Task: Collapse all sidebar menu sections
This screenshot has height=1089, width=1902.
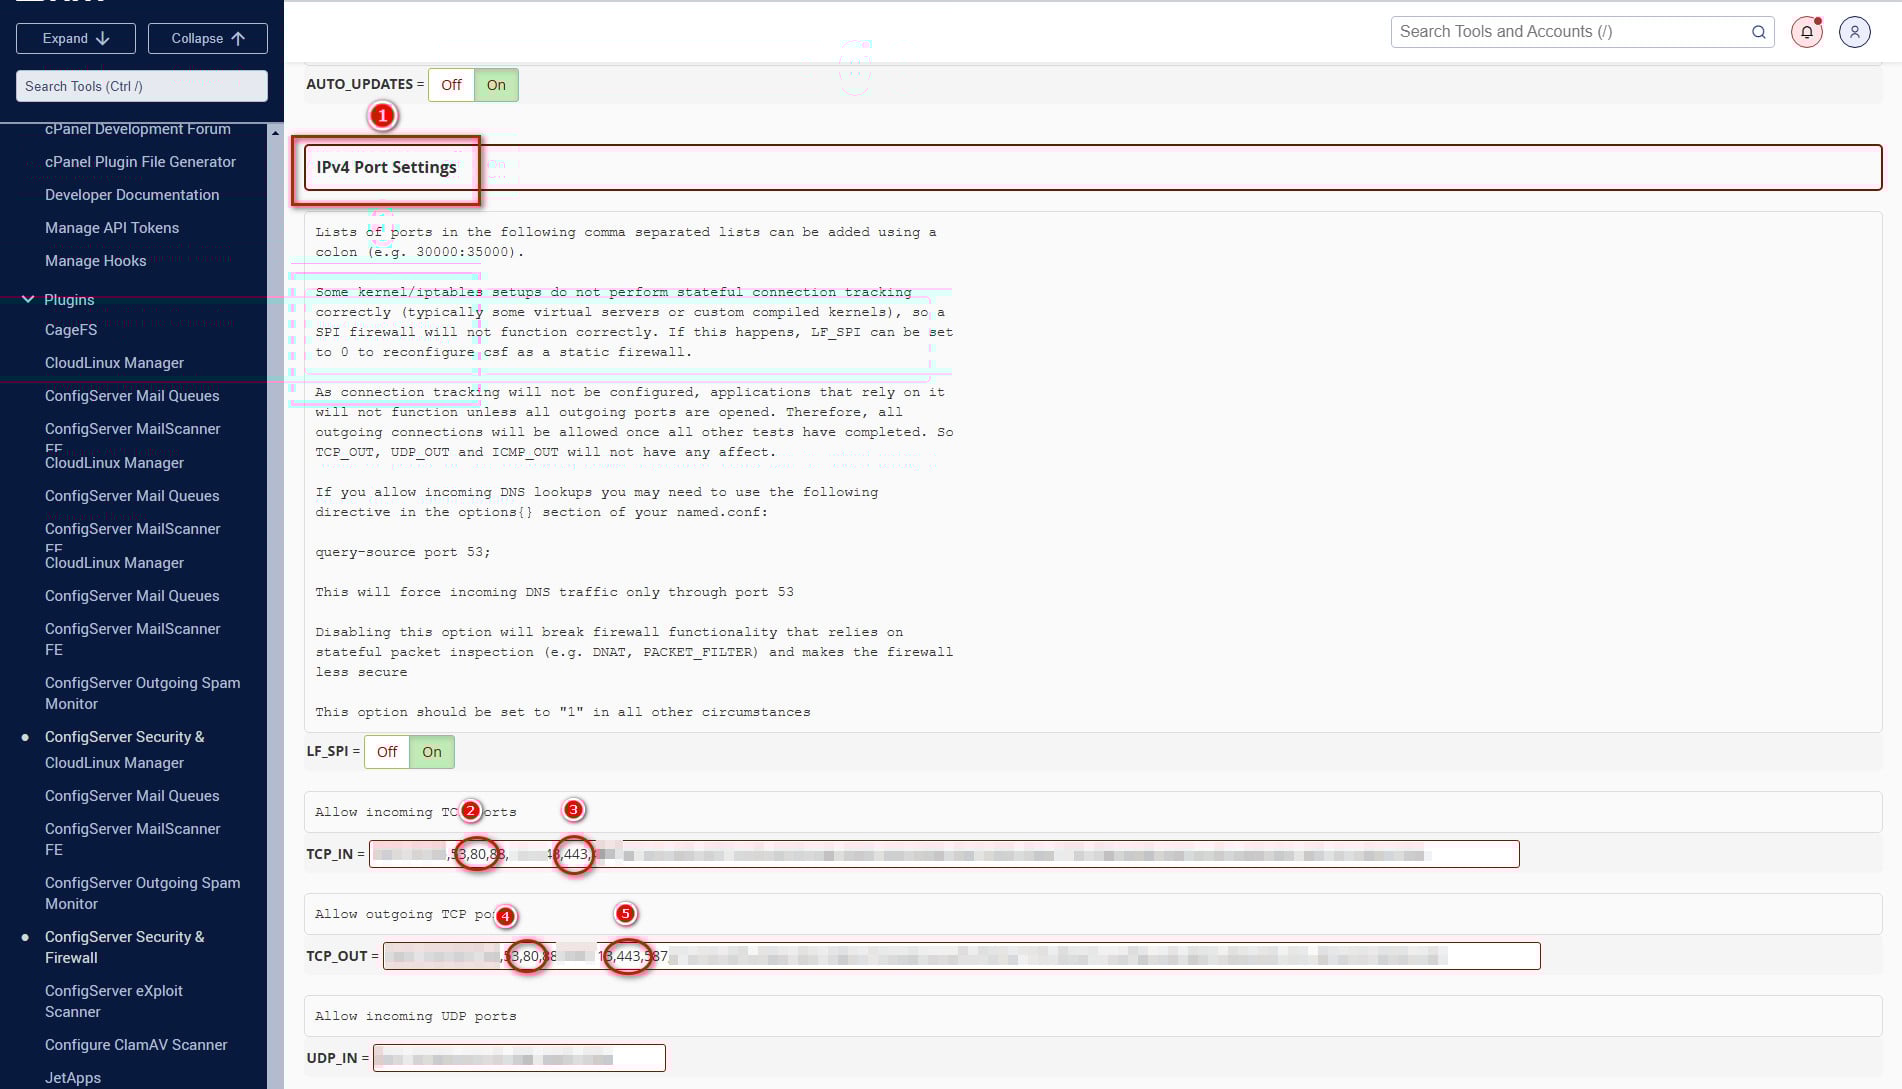Action: (x=207, y=38)
